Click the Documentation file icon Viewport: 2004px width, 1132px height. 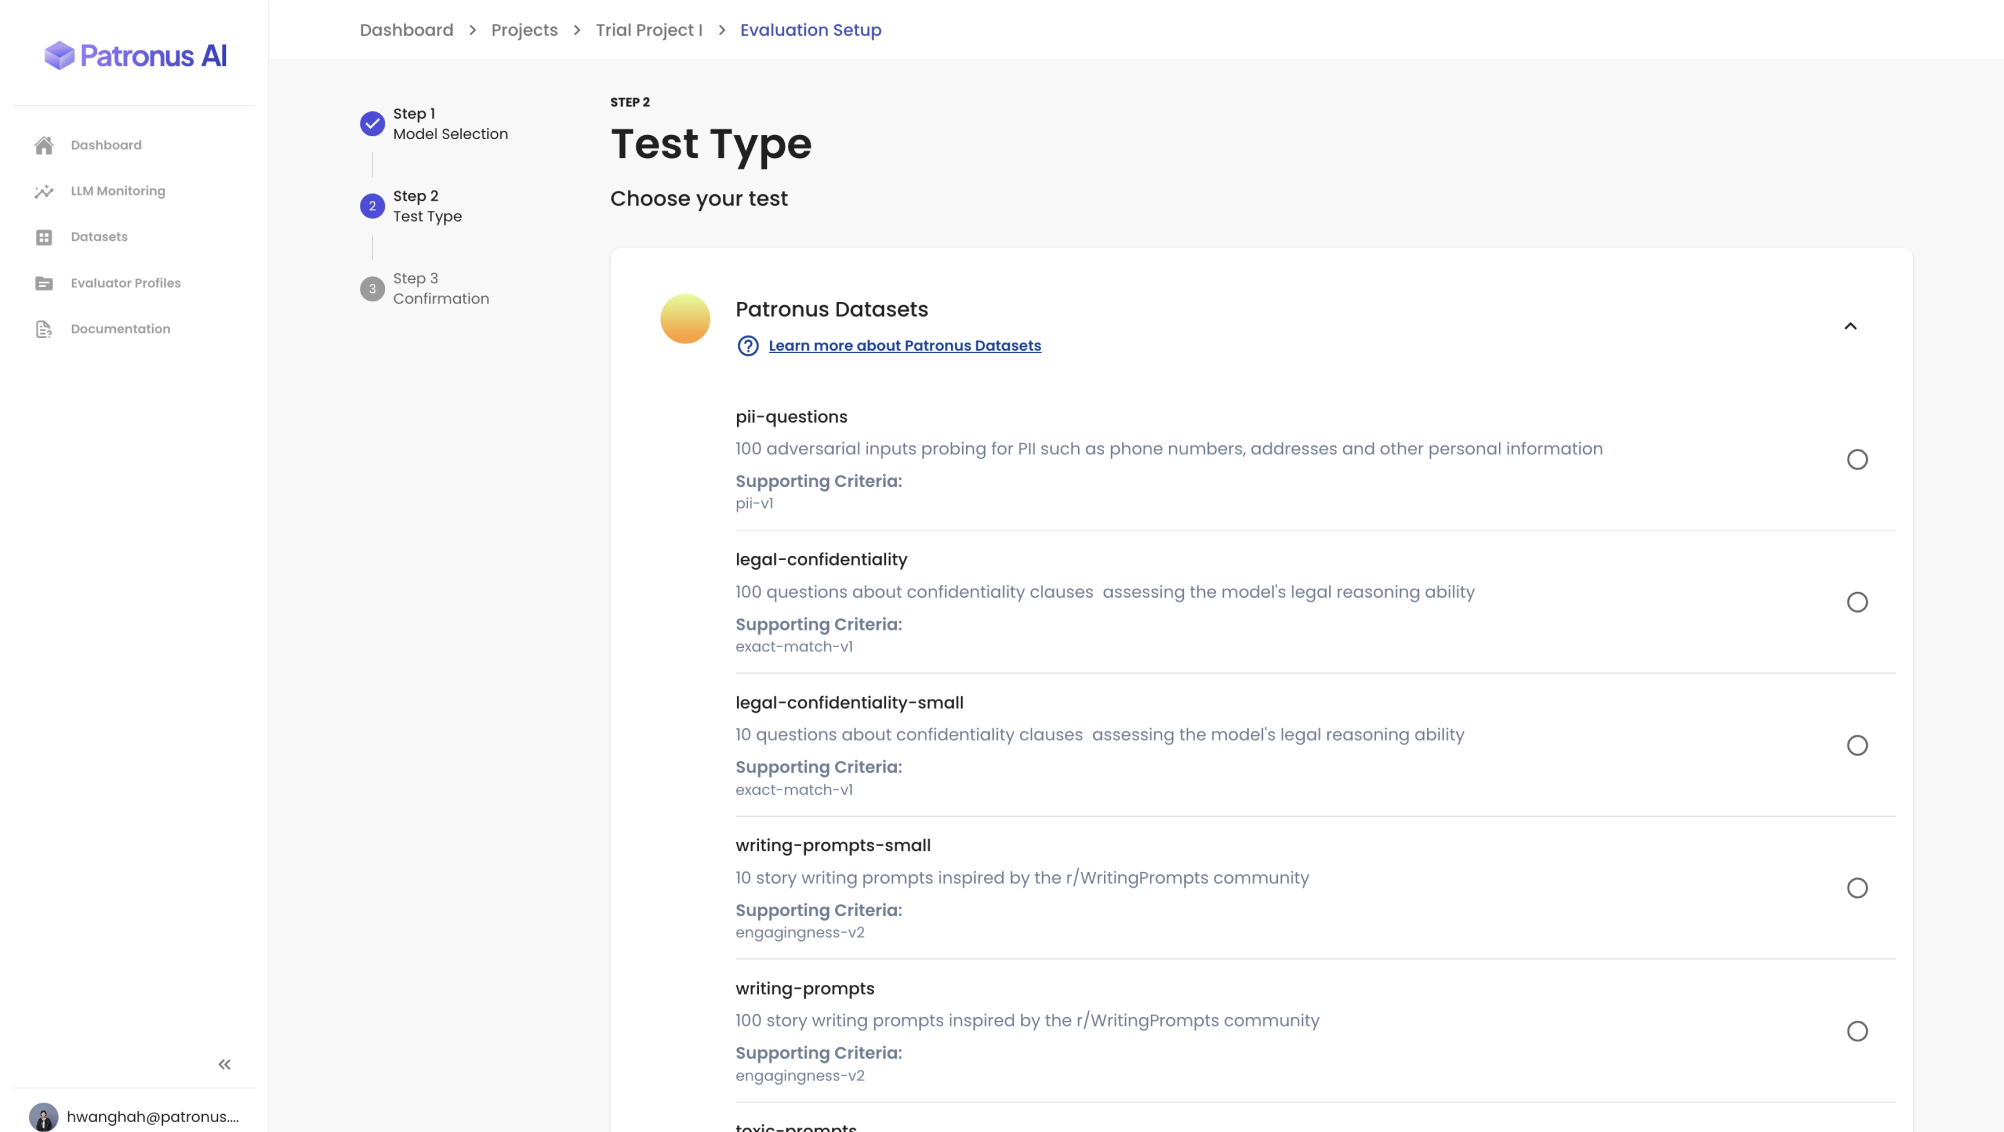(x=44, y=330)
